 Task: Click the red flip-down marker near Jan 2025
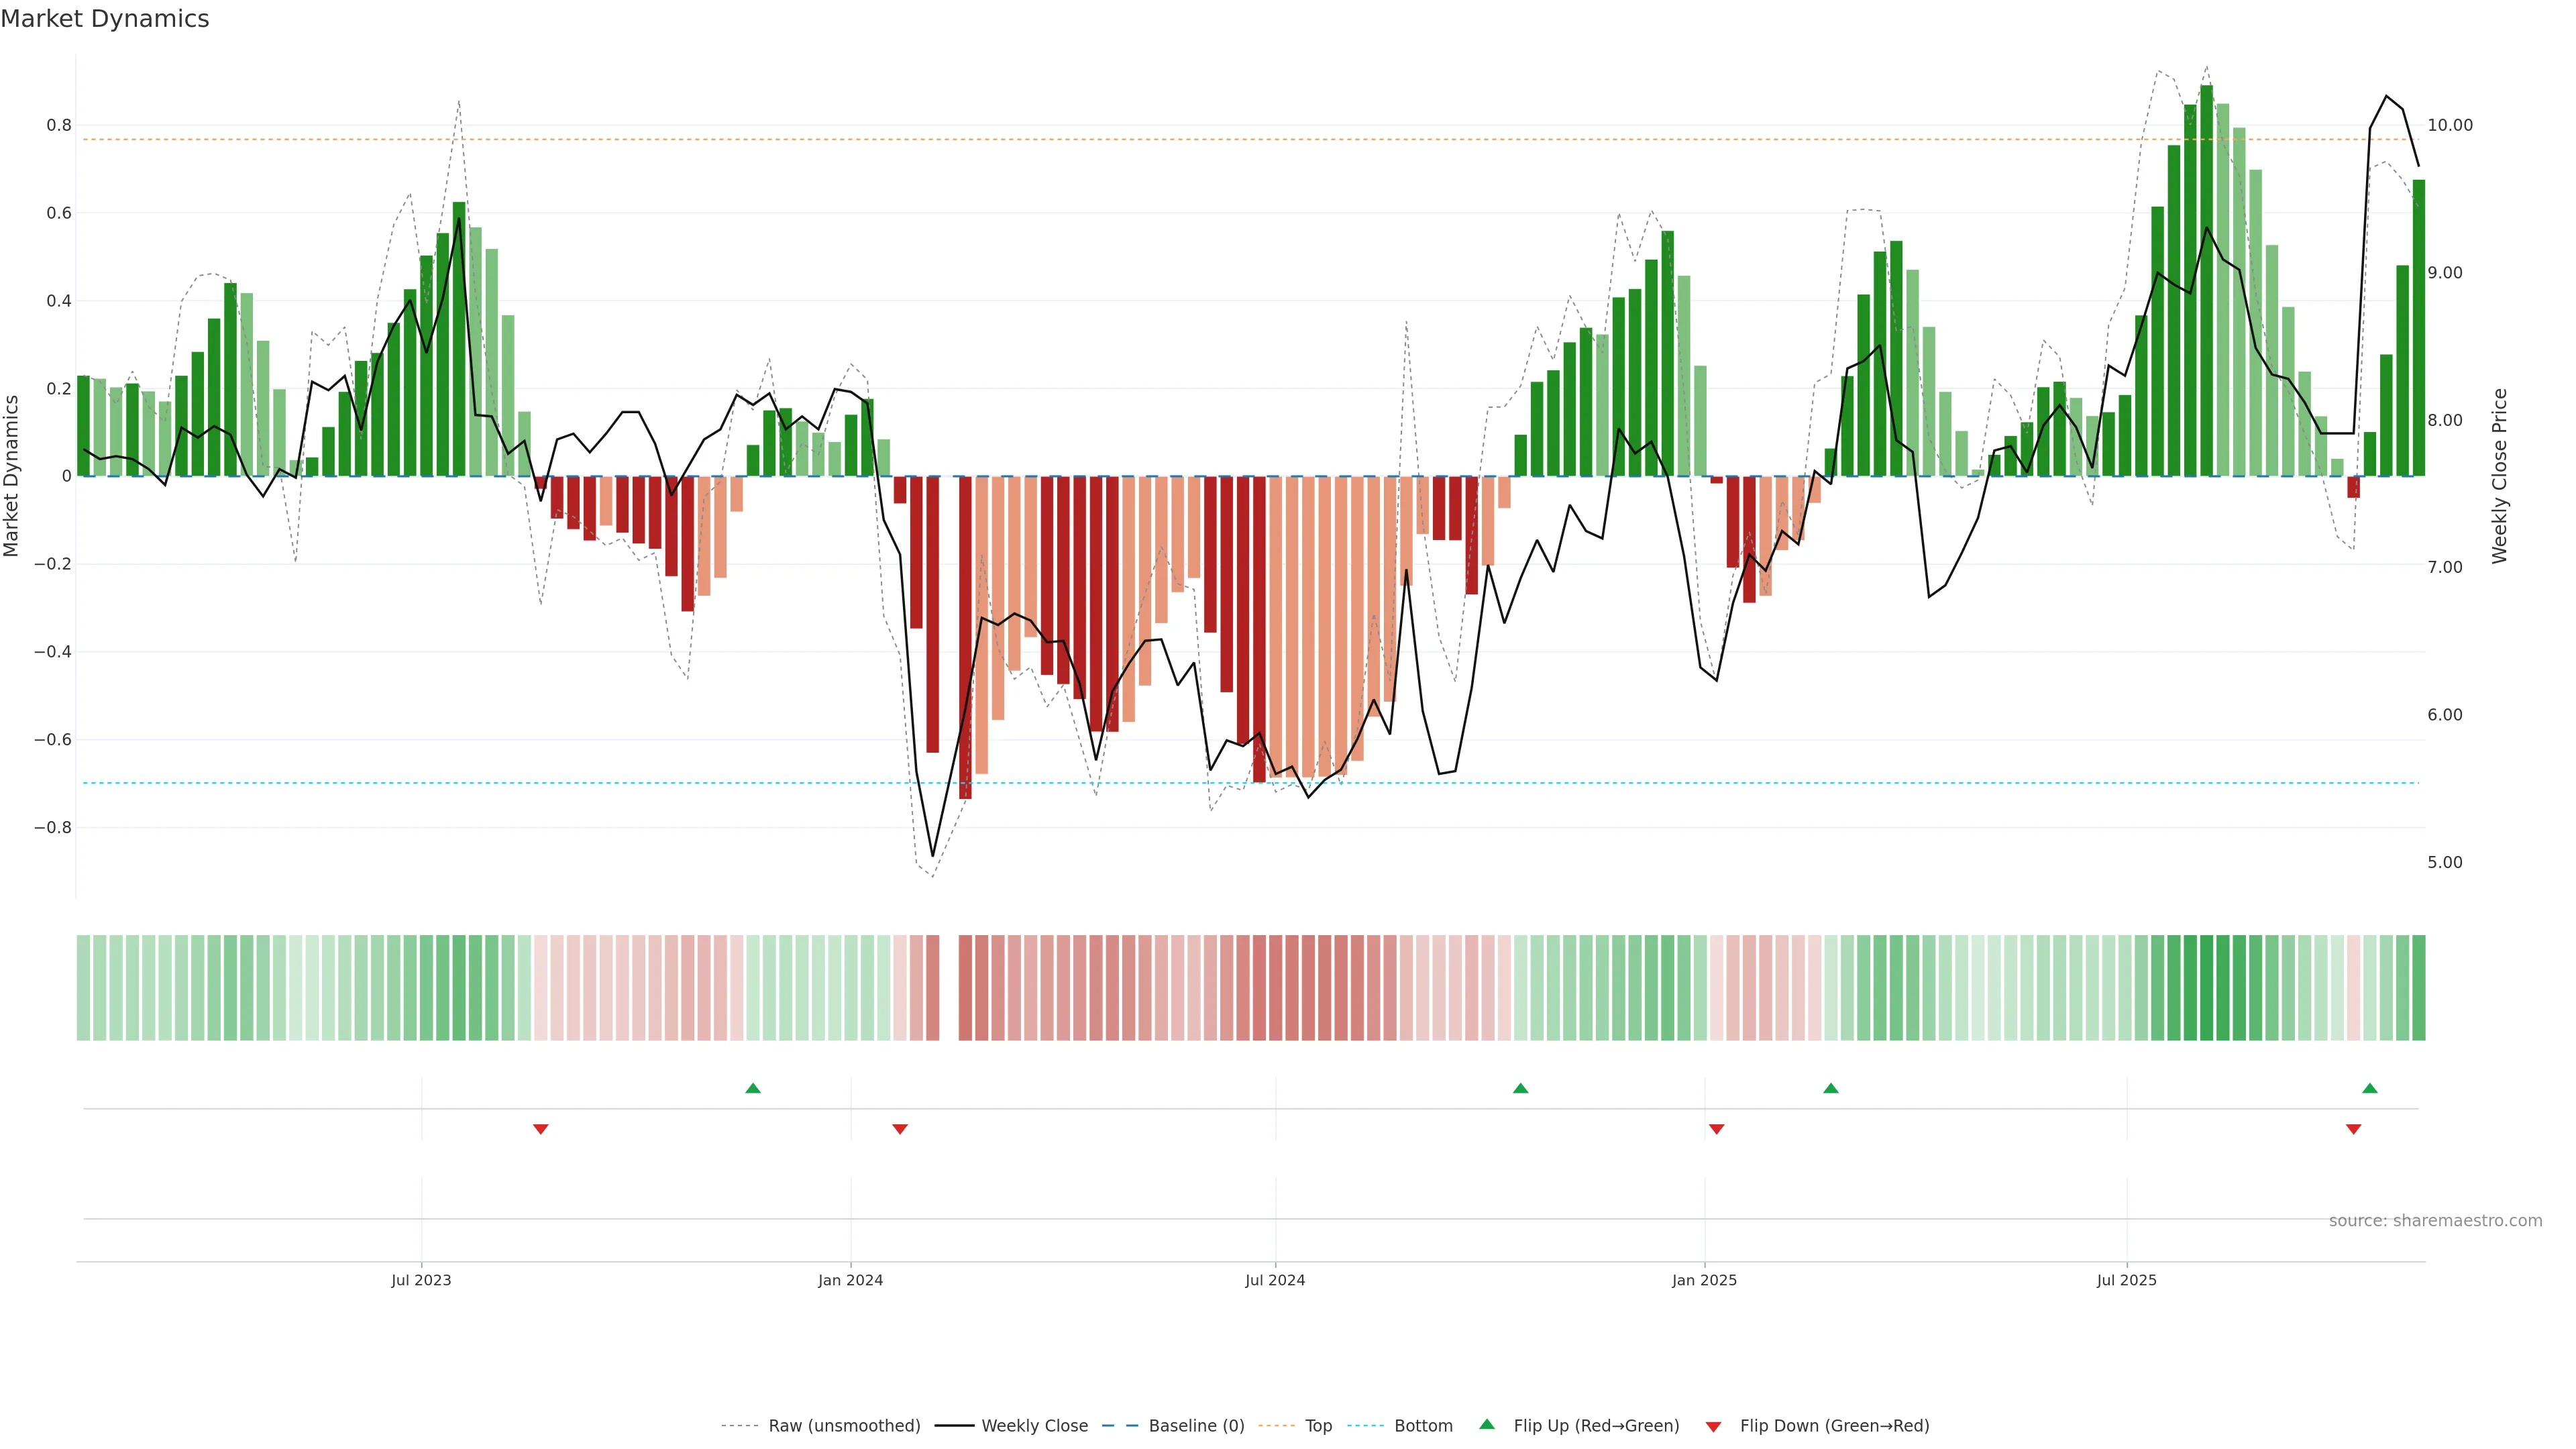click(1716, 1129)
